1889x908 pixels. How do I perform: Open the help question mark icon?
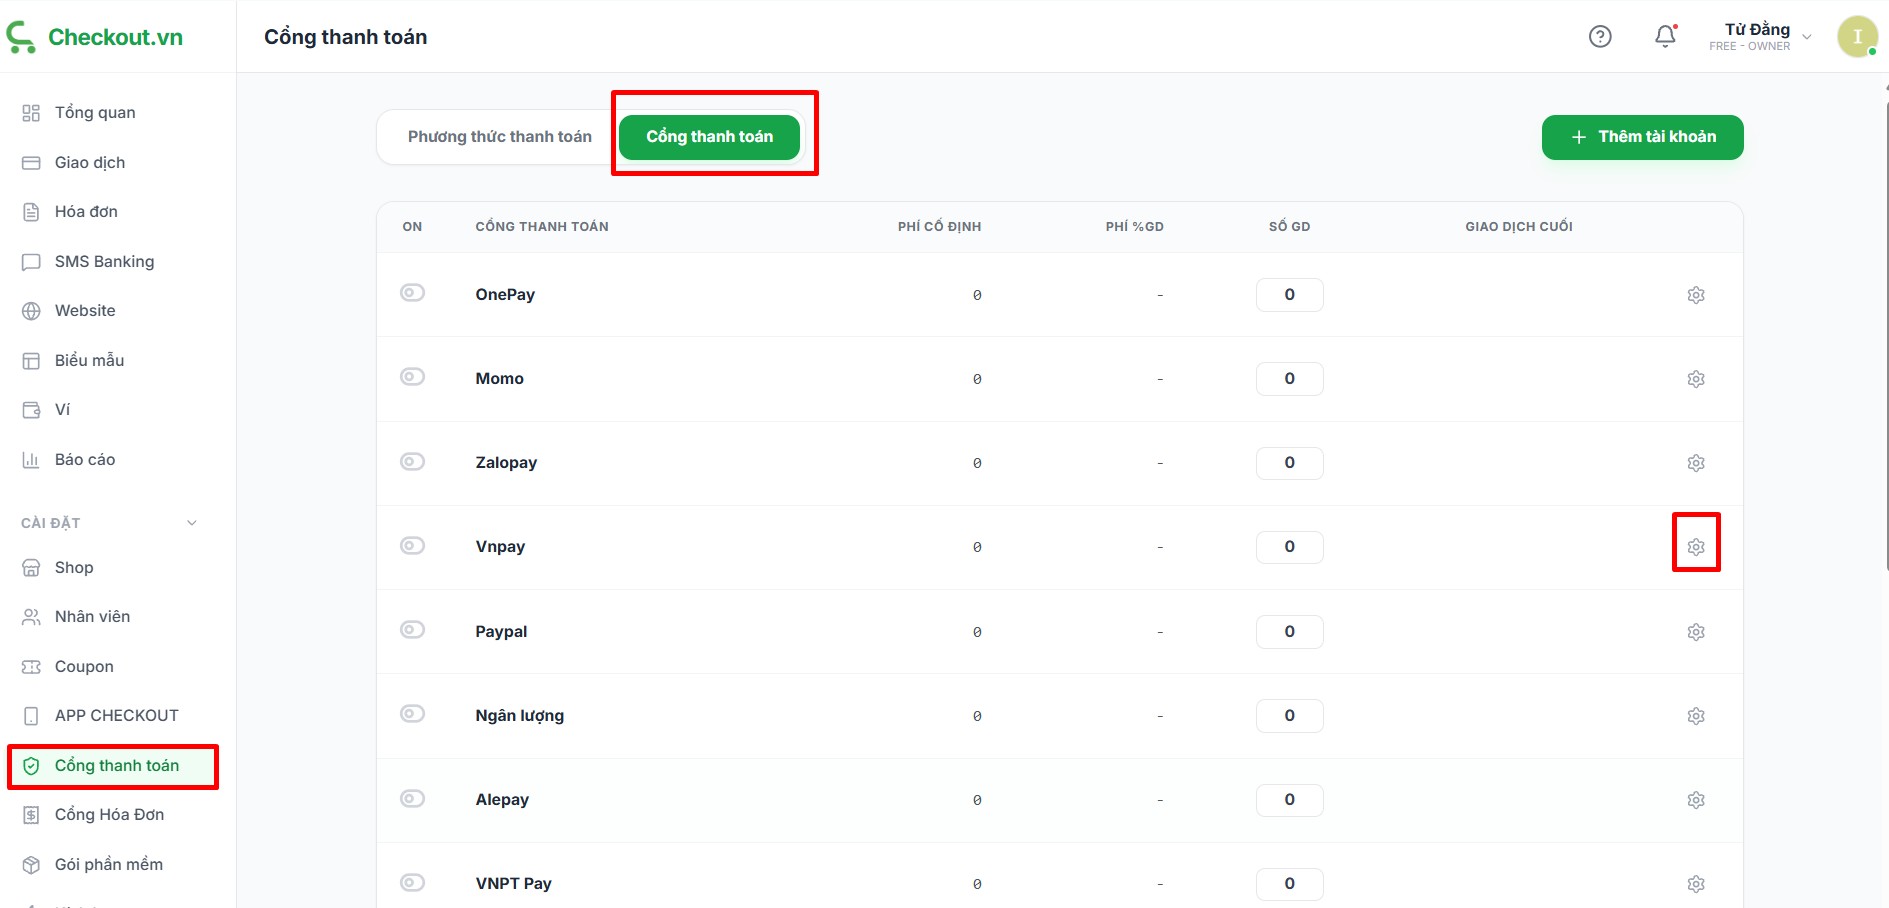pos(1600,37)
